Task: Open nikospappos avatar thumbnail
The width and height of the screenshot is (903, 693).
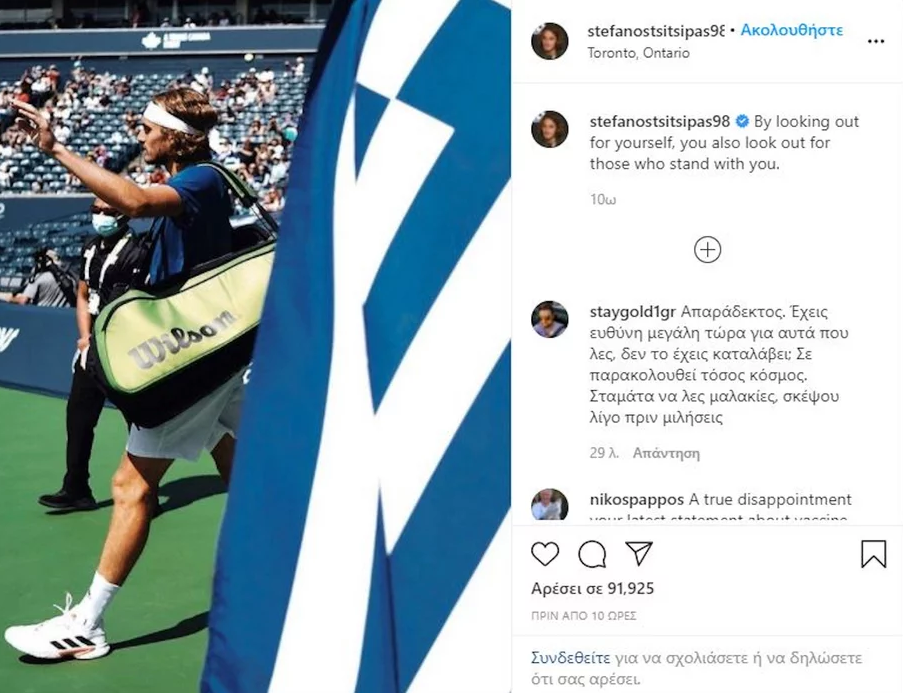Action: (x=549, y=505)
